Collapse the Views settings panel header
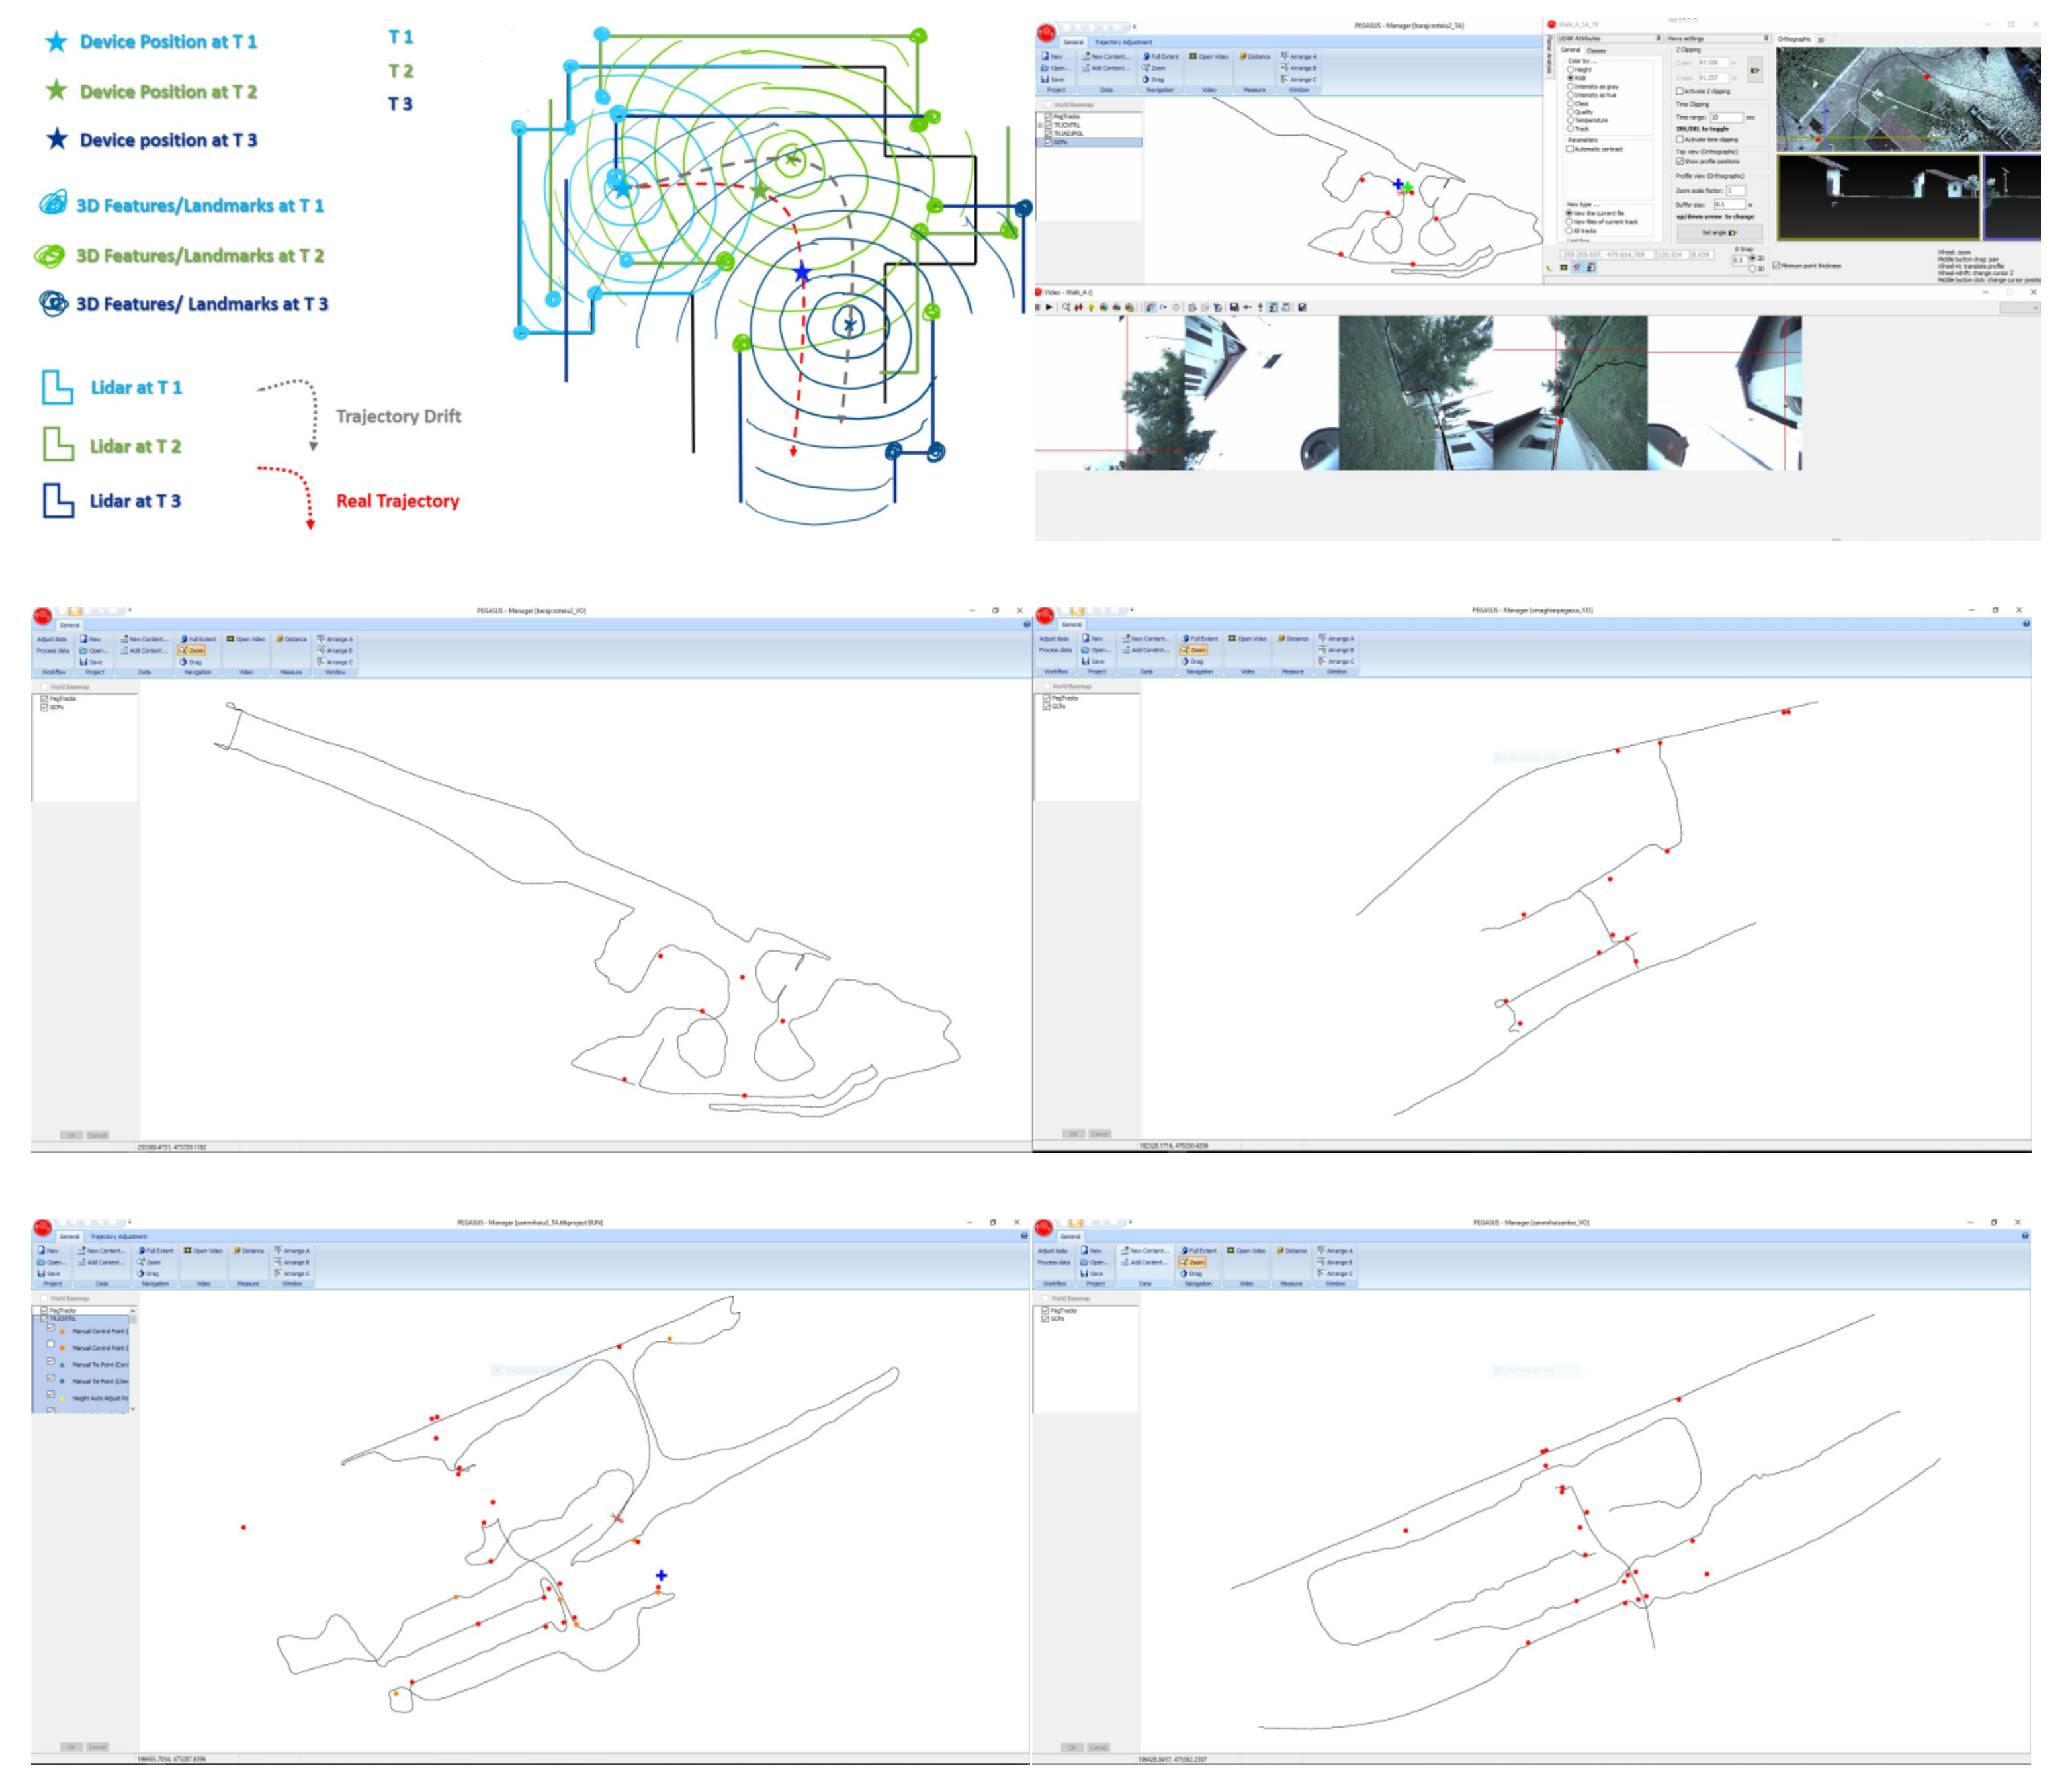 click(1766, 38)
